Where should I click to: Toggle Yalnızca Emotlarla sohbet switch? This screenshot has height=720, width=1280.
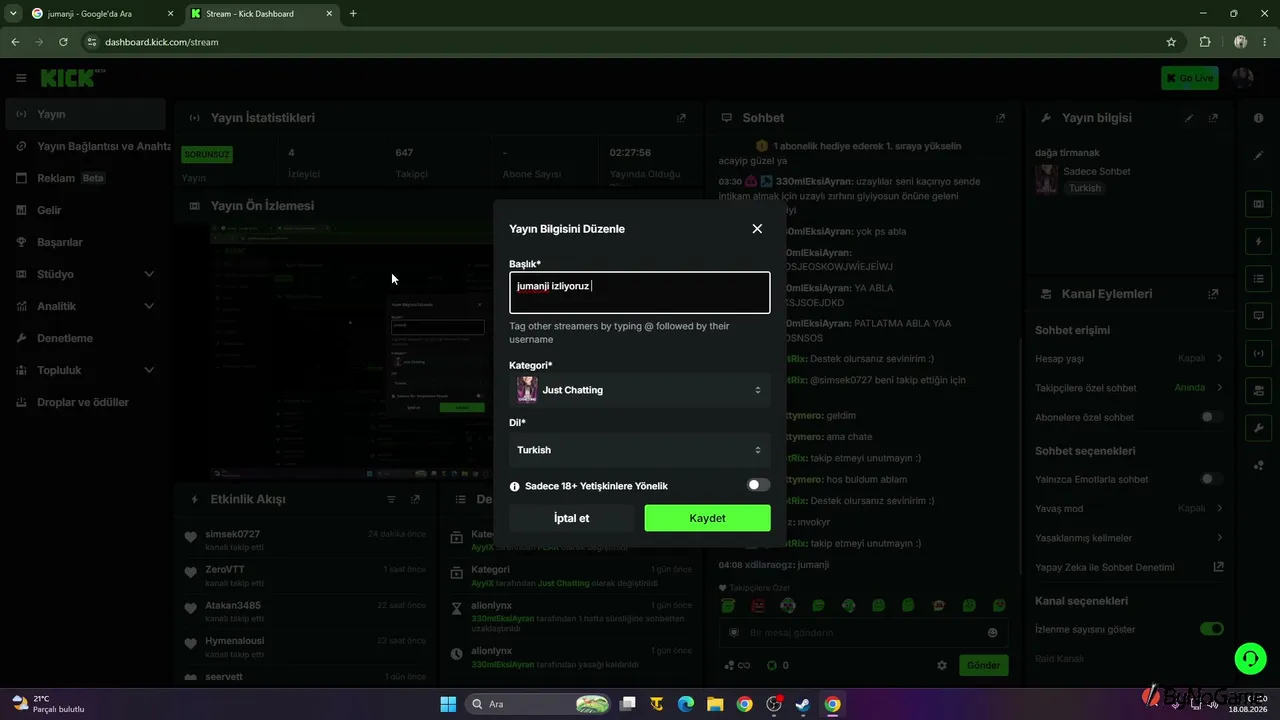coord(1211,479)
